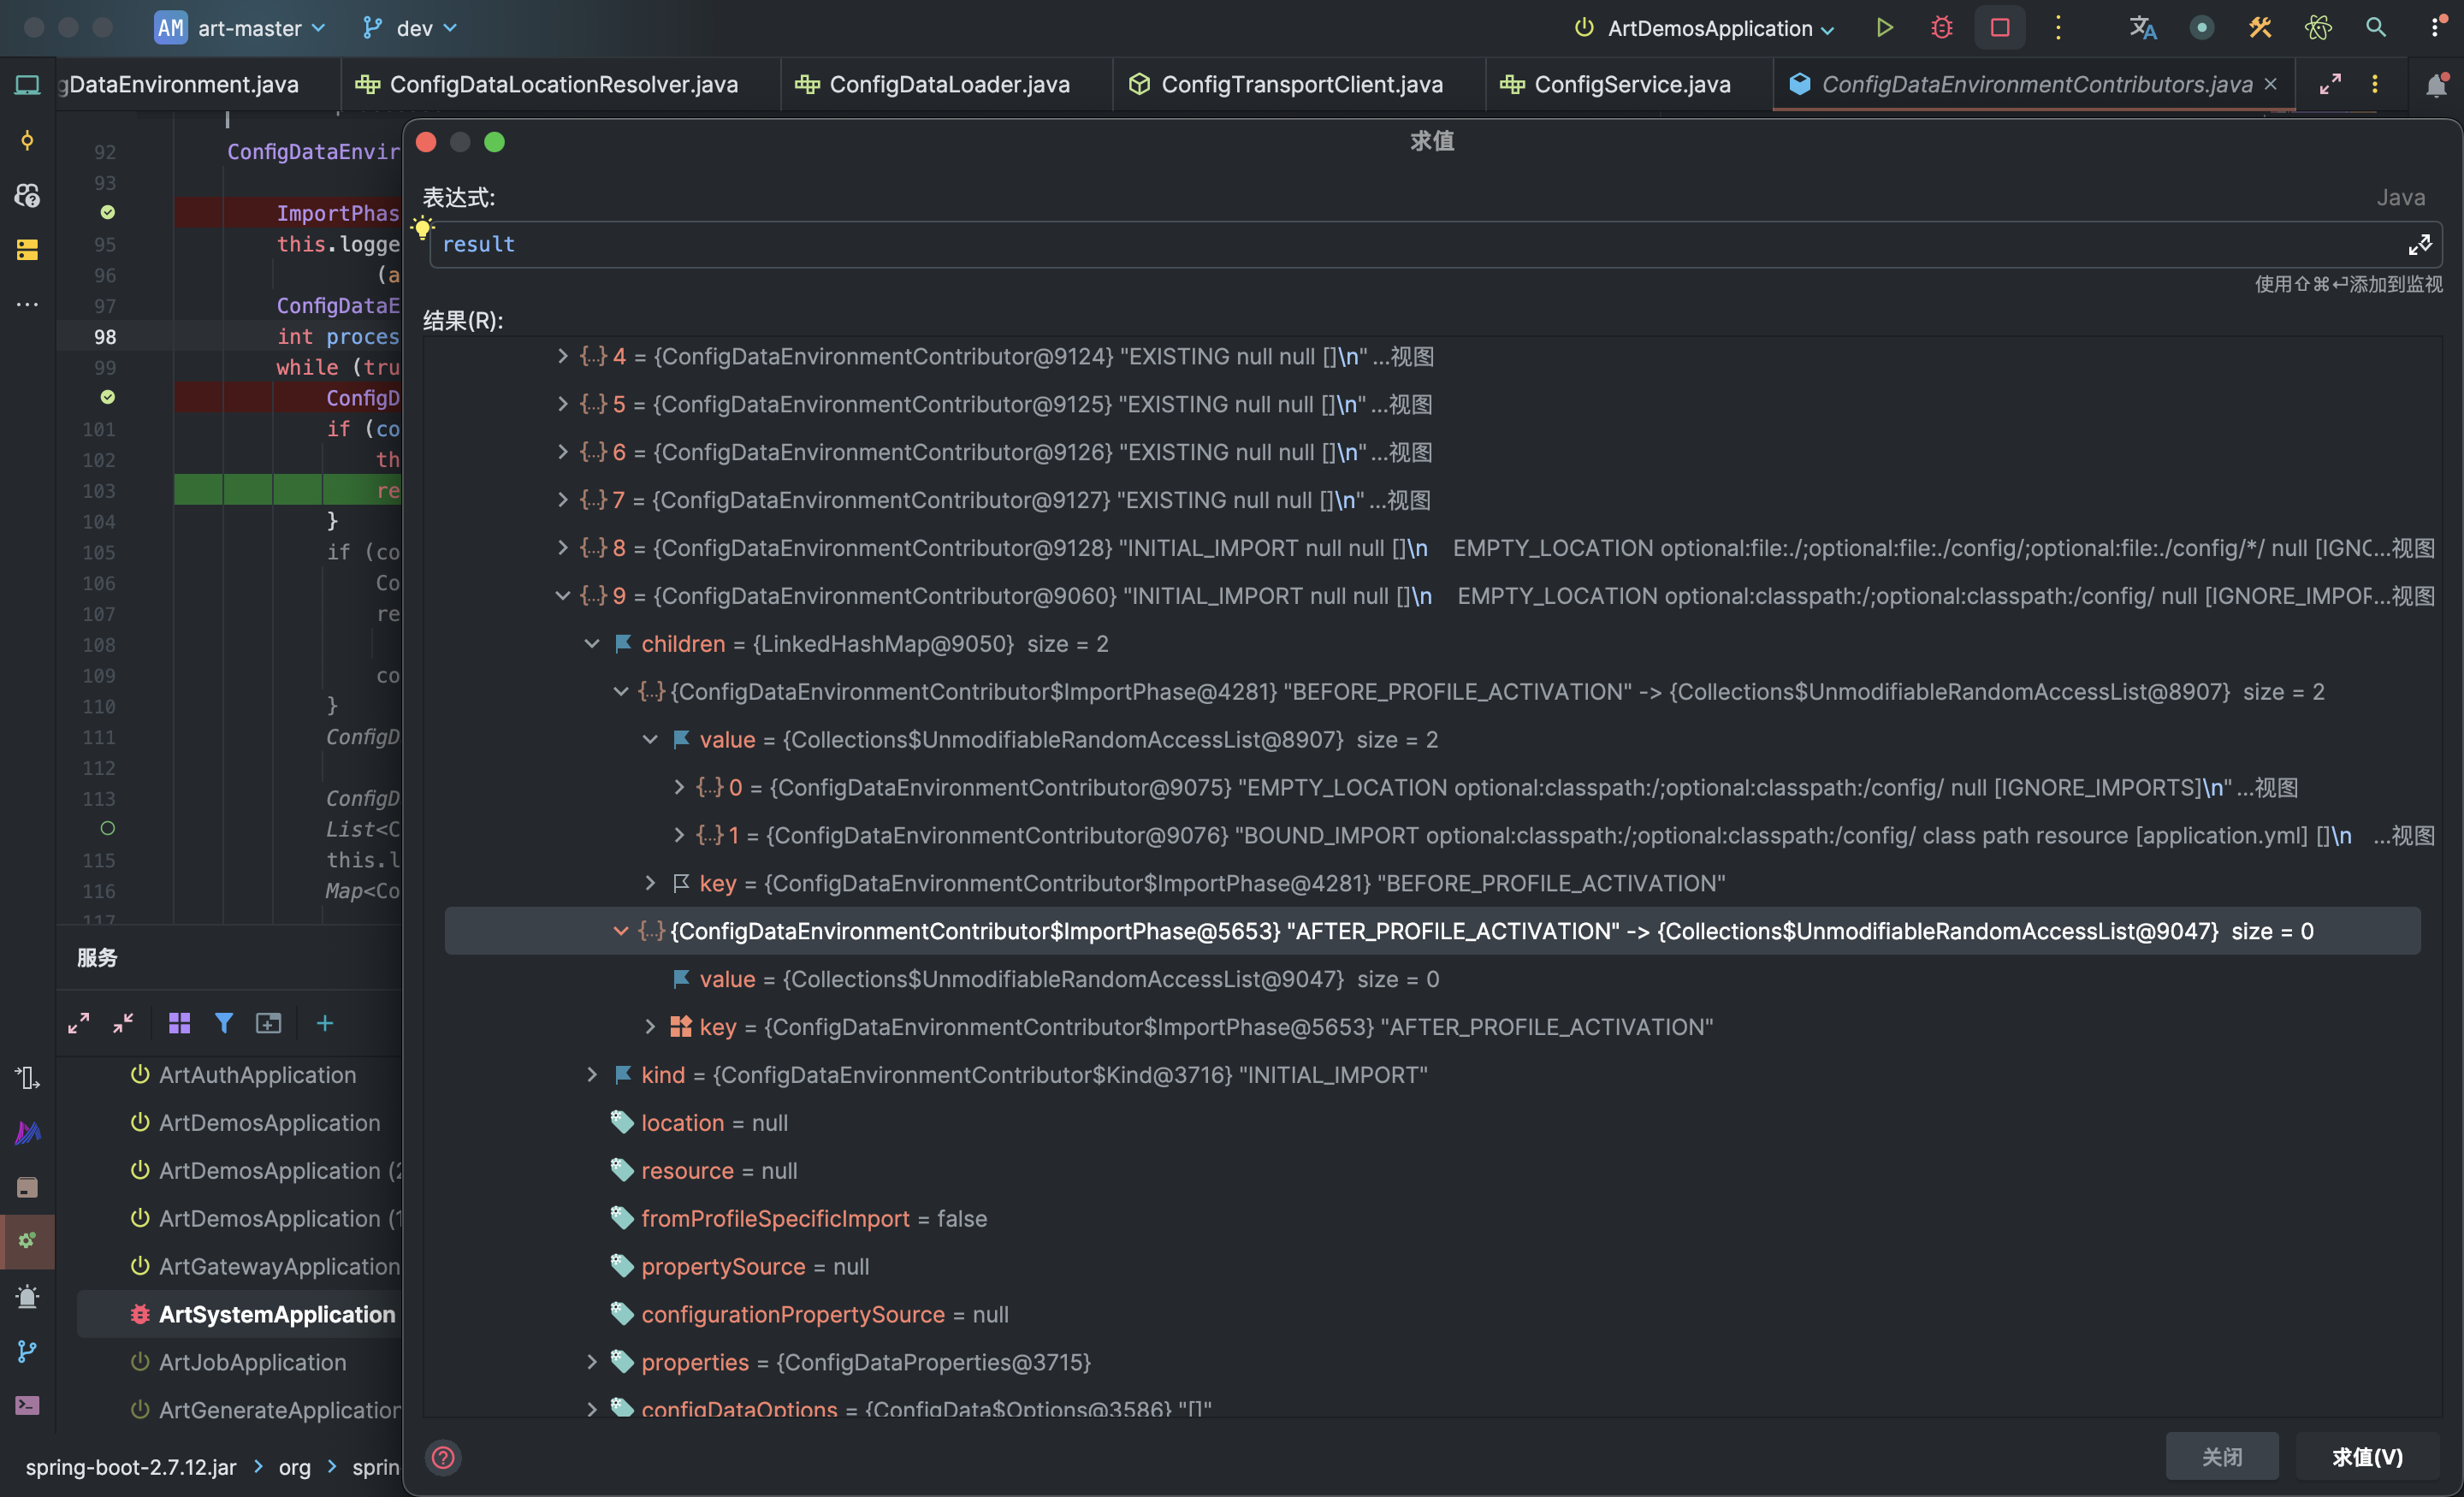The height and width of the screenshot is (1497, 2464).
Task: Click the Debug bug icon in toolbar
Action: (1941, 28)
